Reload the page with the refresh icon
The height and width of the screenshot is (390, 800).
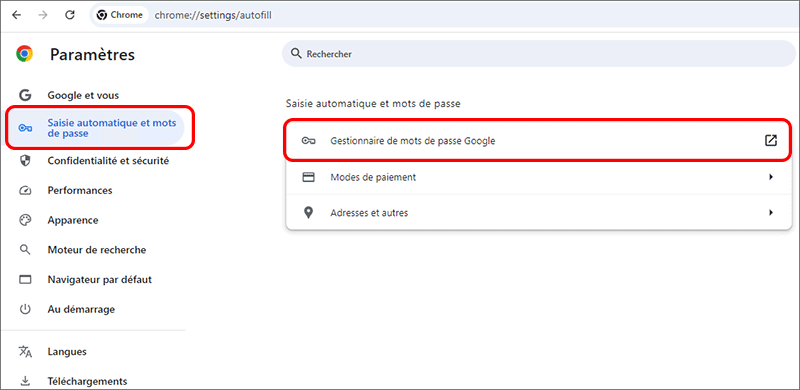click(70, 15)
